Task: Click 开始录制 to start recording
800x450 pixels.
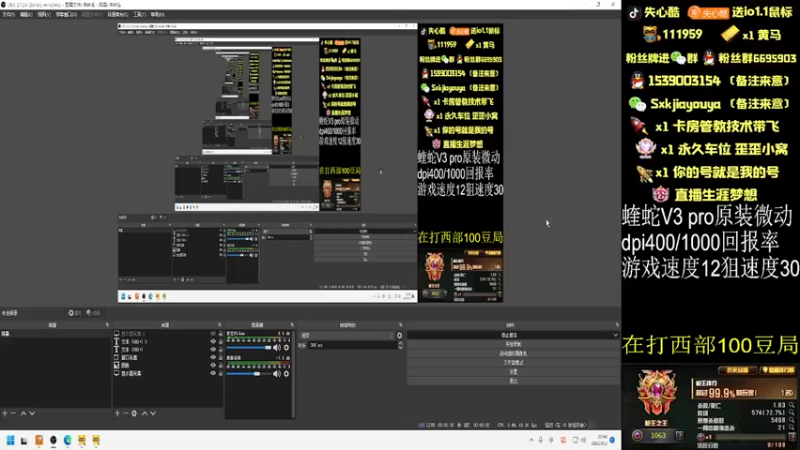Action: pos(513,344)
